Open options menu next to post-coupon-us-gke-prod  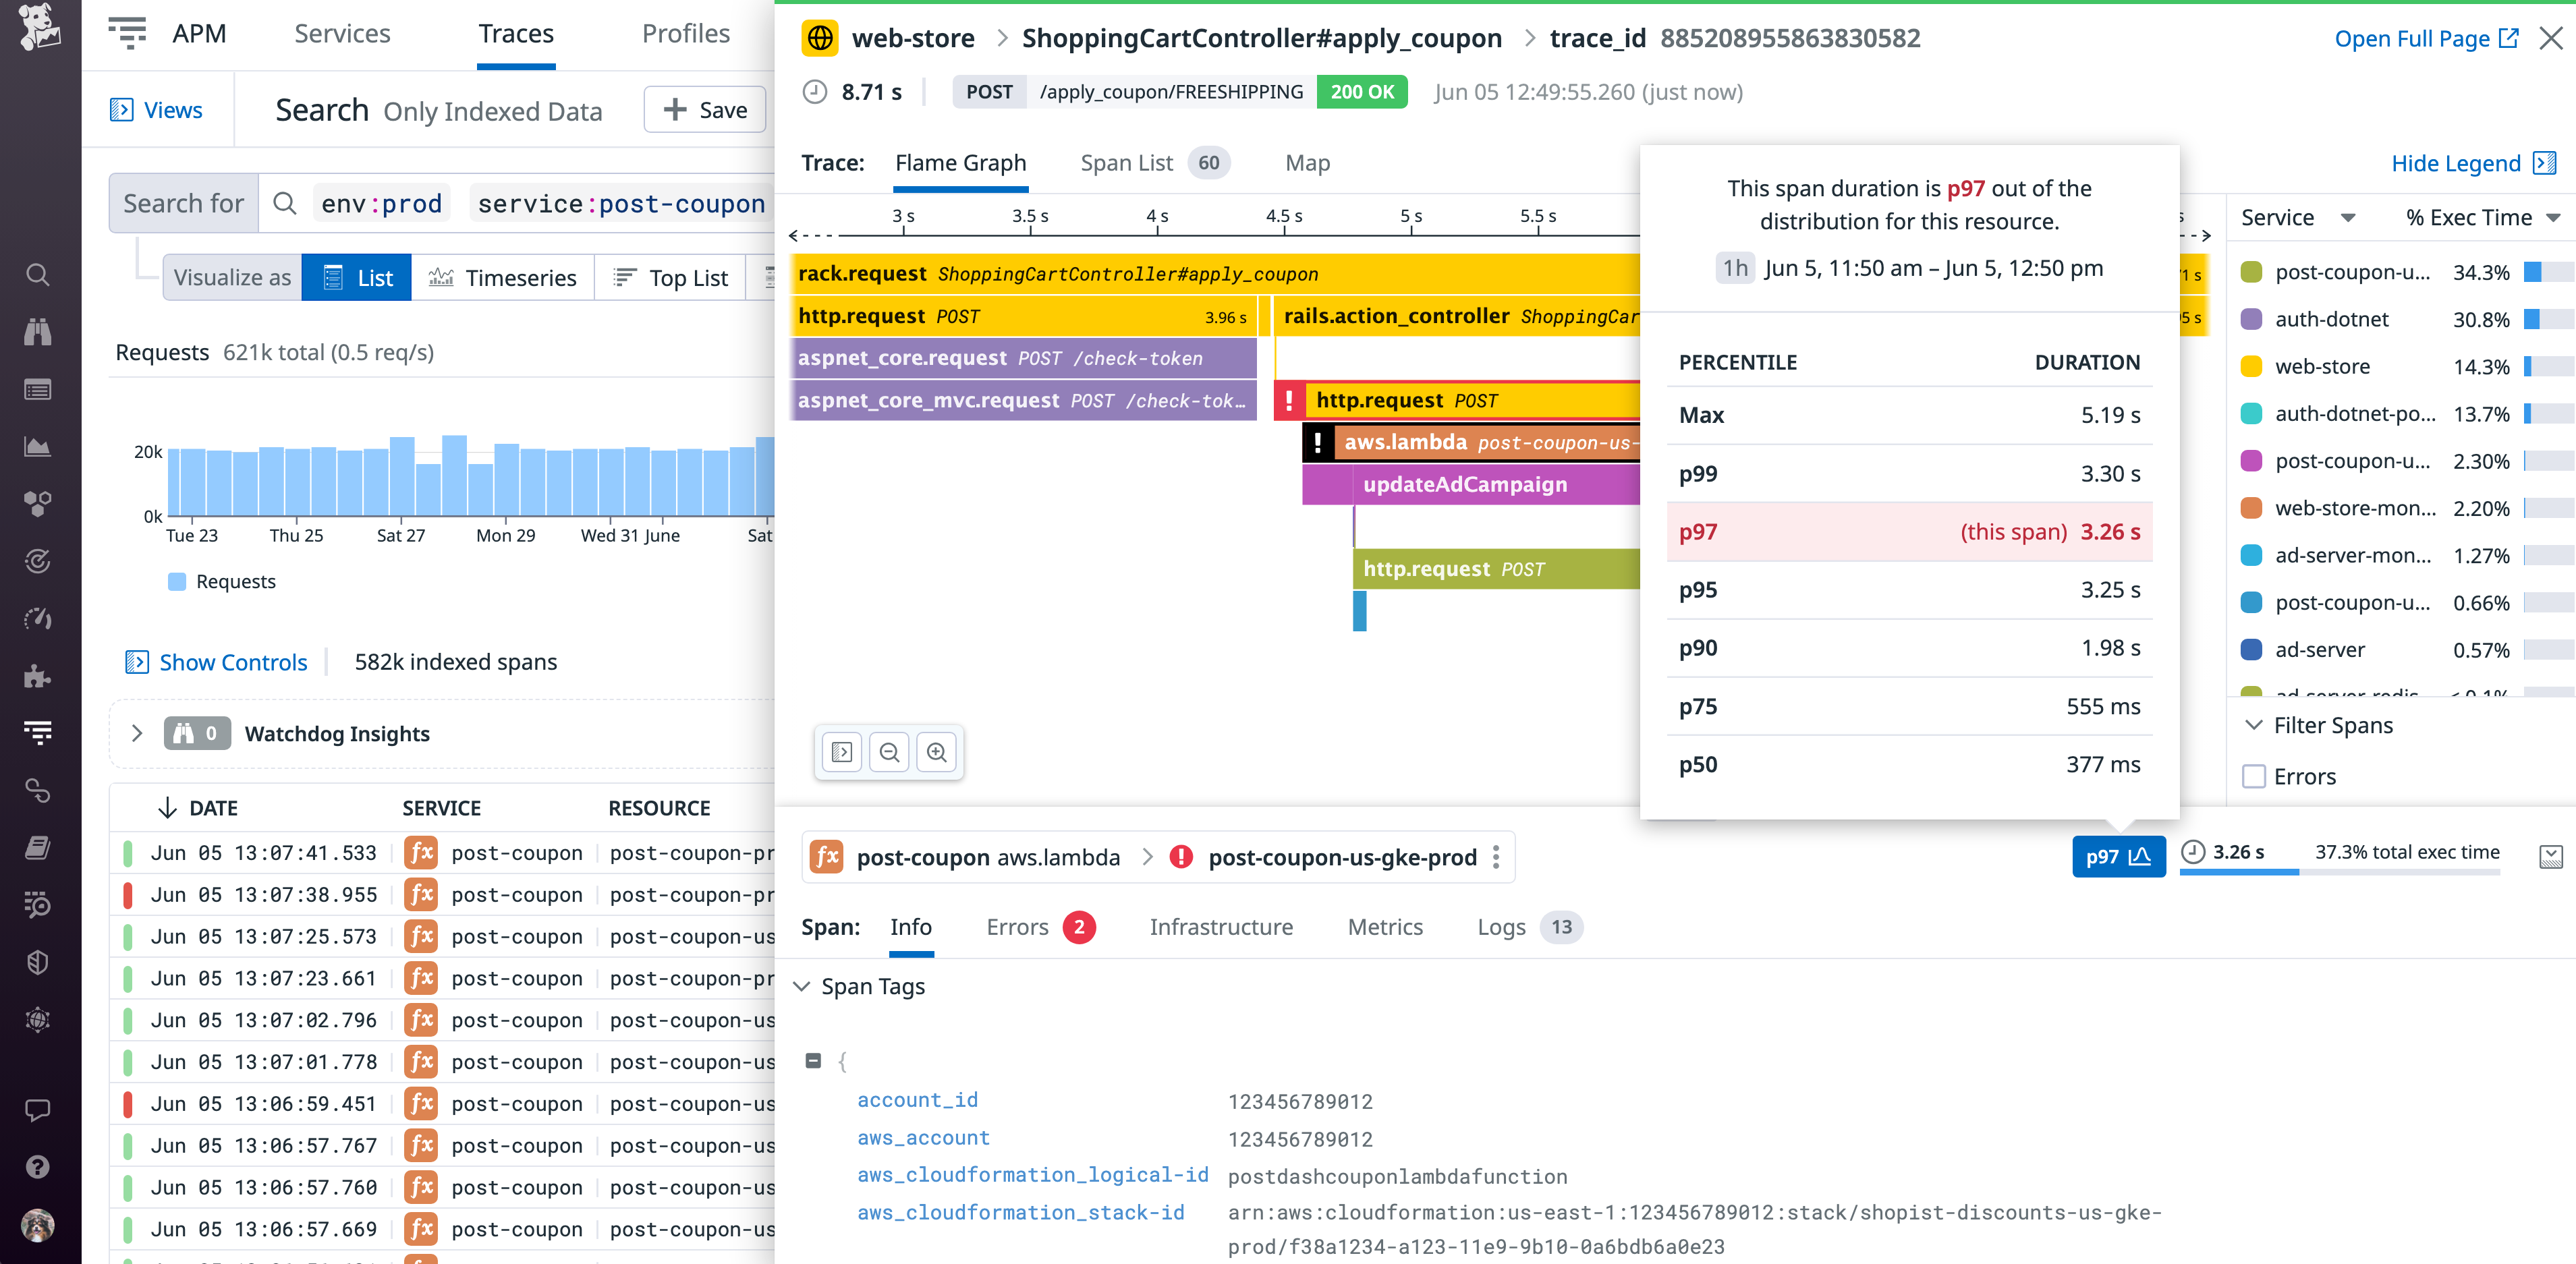pos(1496,857)
